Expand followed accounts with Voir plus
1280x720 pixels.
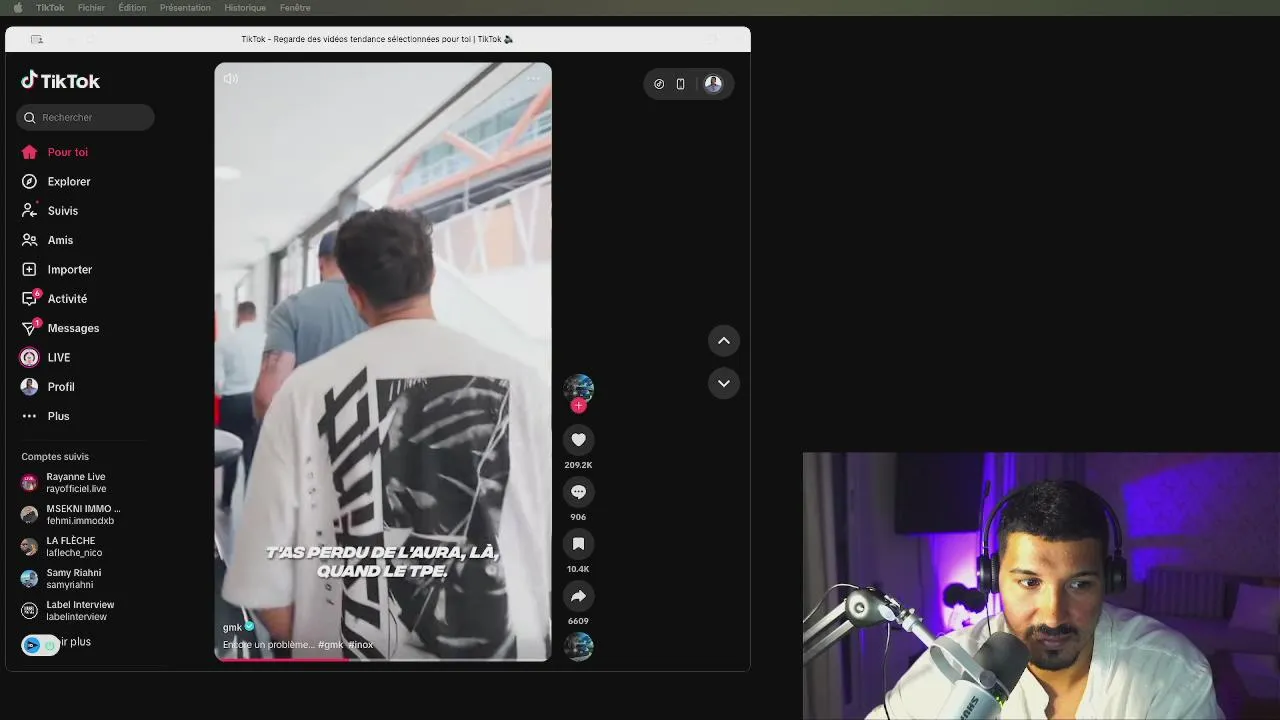(x=74, y=642)
